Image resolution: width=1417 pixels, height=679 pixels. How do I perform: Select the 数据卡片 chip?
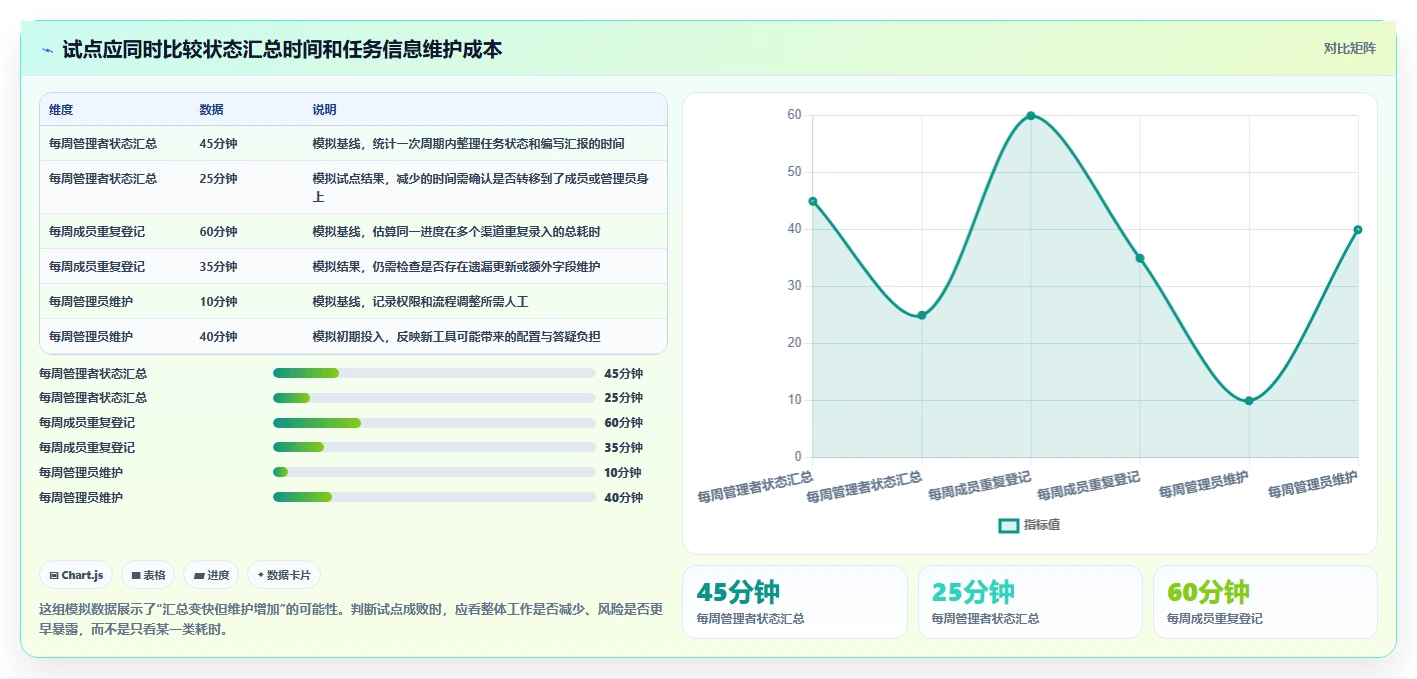(x=284, y=575)
